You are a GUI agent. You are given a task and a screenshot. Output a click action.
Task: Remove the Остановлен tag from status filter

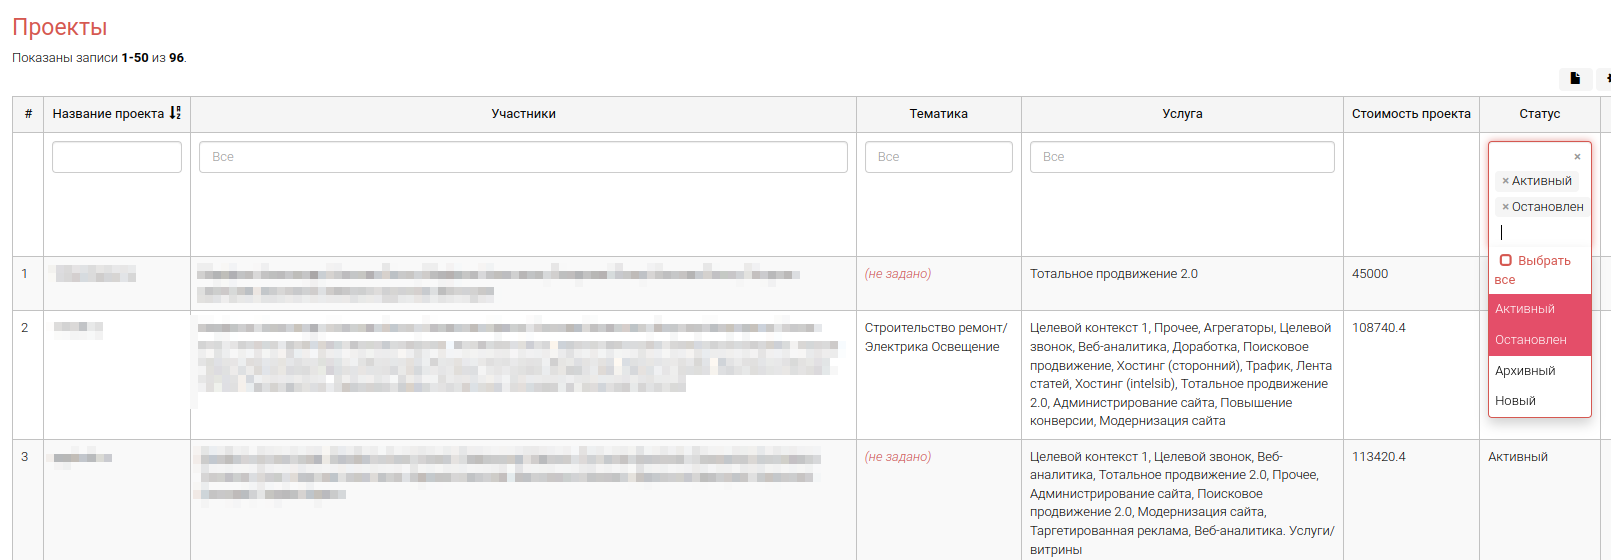click(1505, 207)
